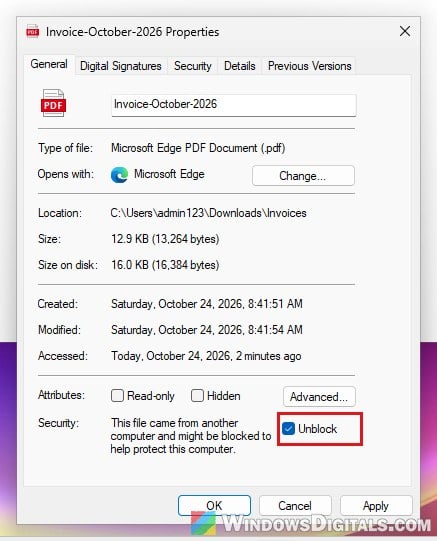Click the PDF icon in title bar
This screenshot has width=437, height=541.
pyautogui.click(x=33, y=32)
